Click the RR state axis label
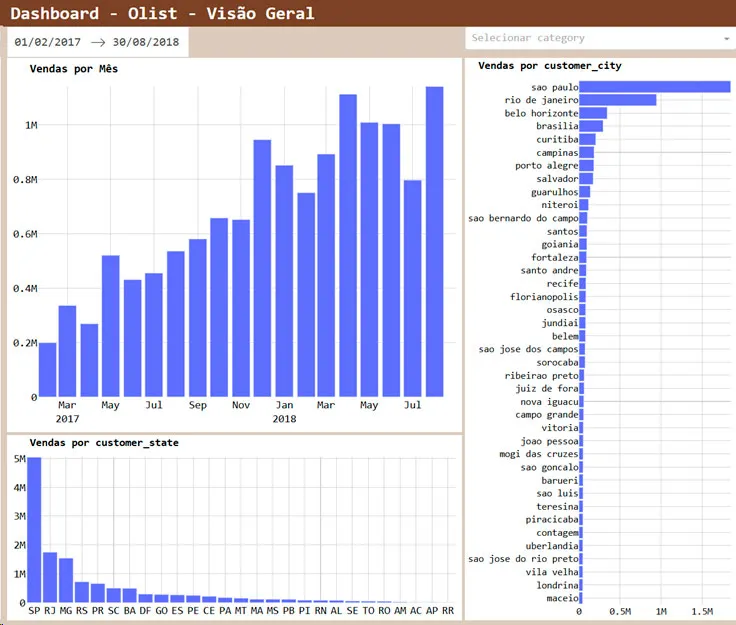 [x=448, y=610]
